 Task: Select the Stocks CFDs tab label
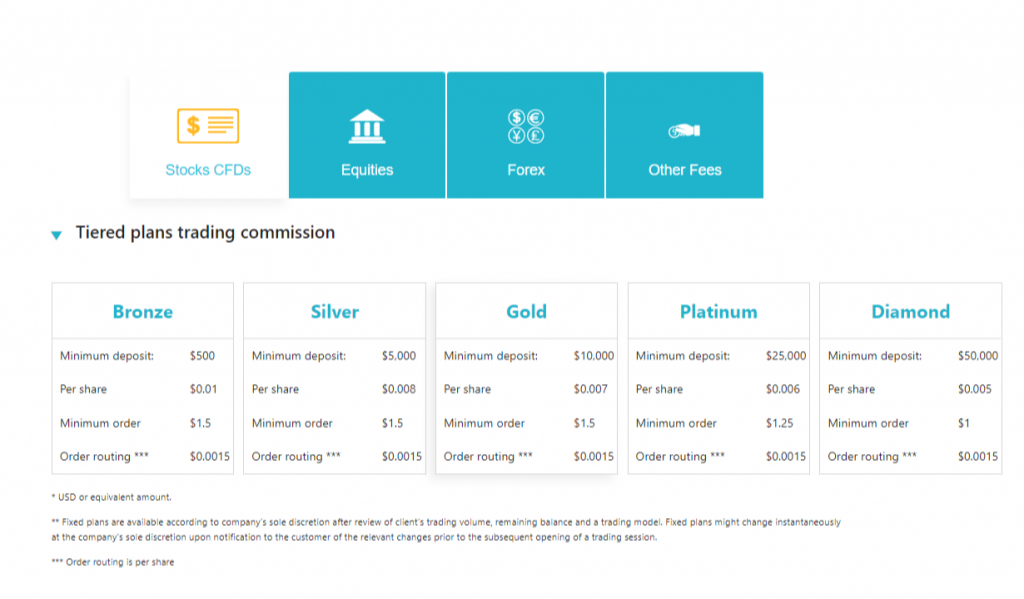pyautogui.click(x=208, y=170)
